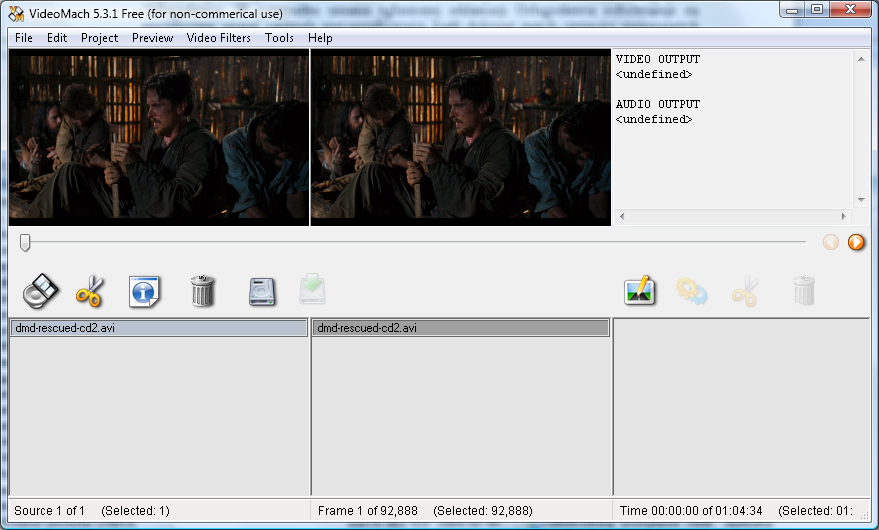Viewport: 879px width, 530px height.
Task: Click the orange next frame arrow
Action: 855,242
